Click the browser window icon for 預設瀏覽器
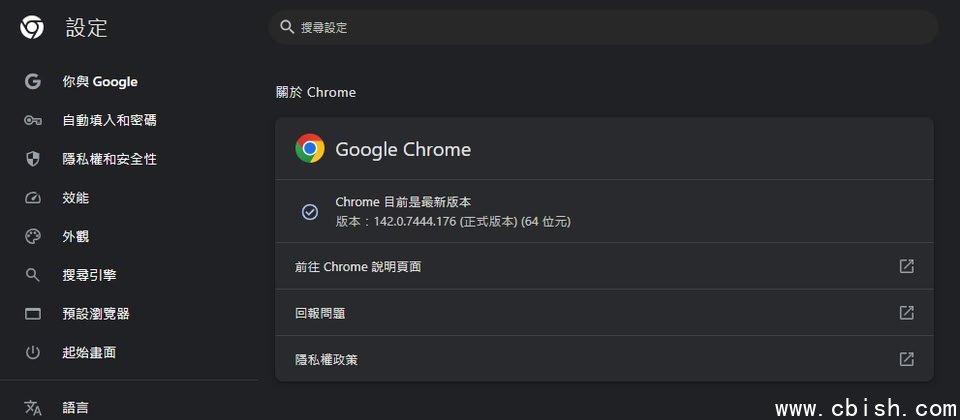 click(x=33, y=314)
